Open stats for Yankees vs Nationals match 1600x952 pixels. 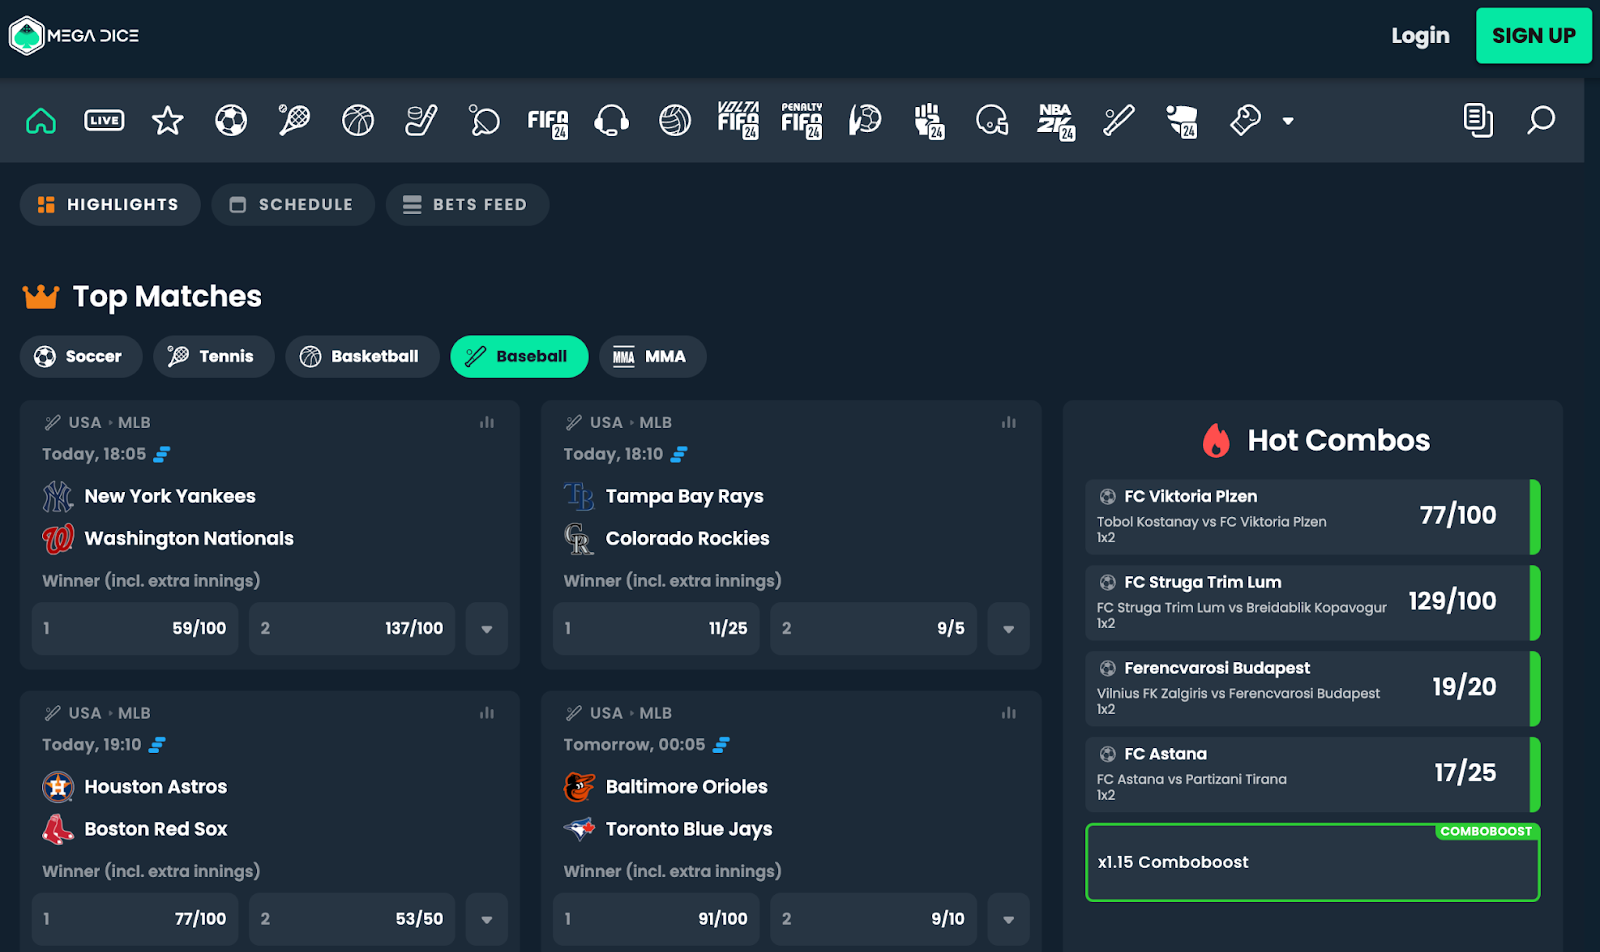coord(487,423)
